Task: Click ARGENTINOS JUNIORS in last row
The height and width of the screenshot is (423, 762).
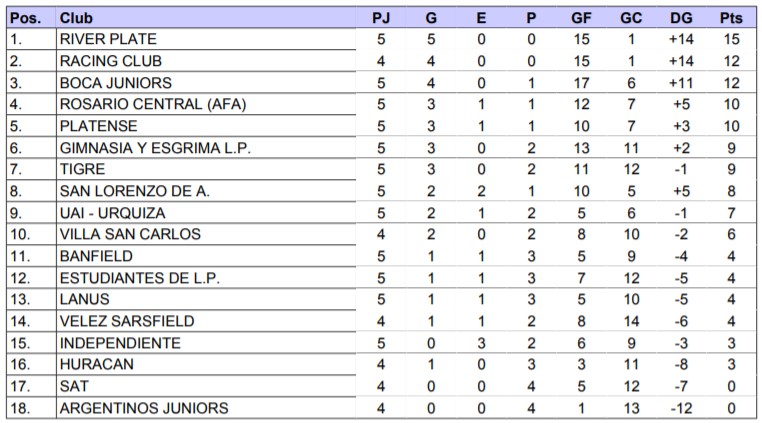Action: (x=144, y=408)
